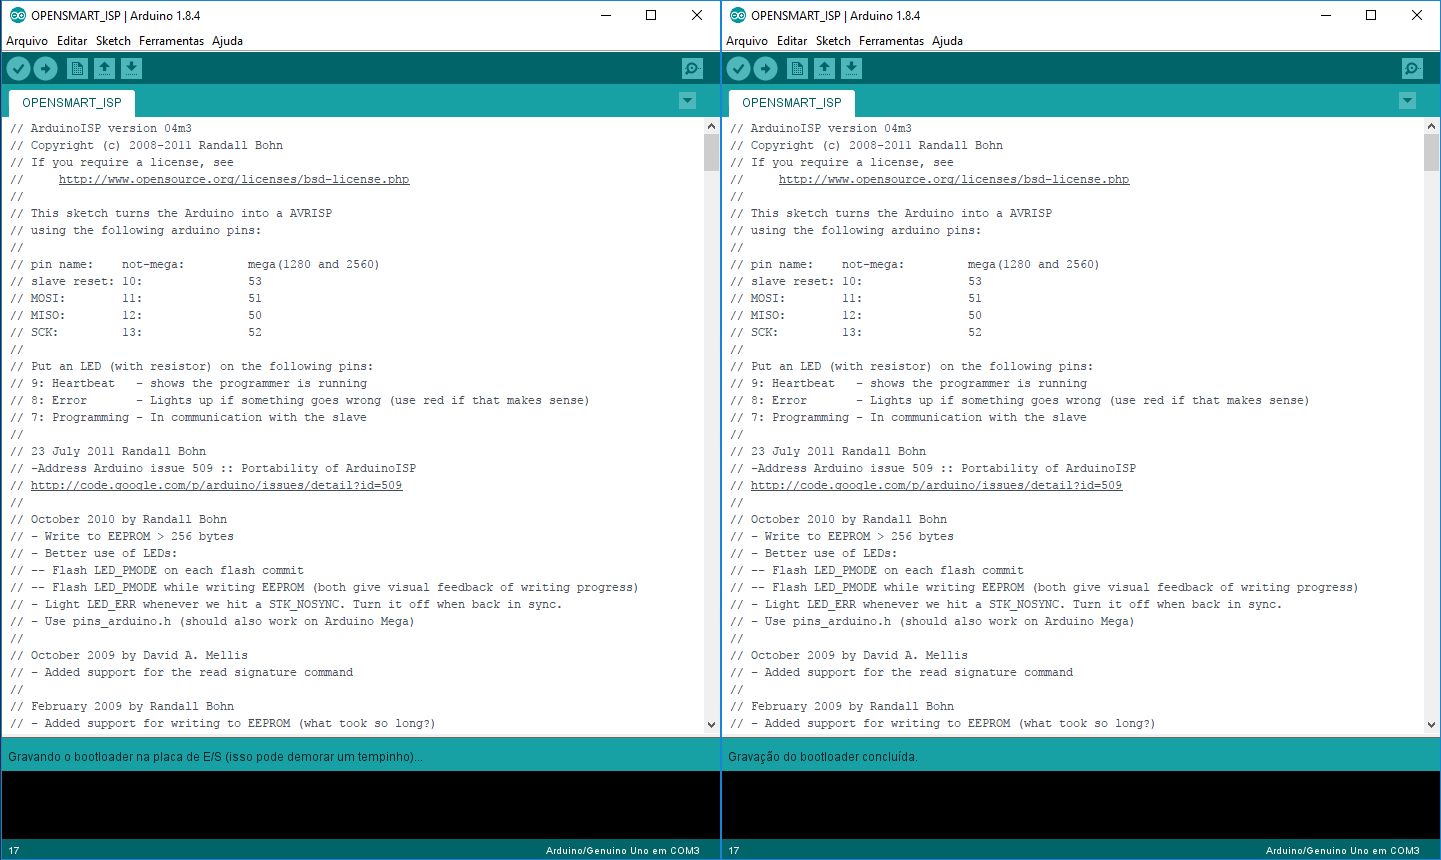This screenshot has height=860, width=1441.
Task: Click 'SCK: 13:' line in right editor
Action: 856,333
